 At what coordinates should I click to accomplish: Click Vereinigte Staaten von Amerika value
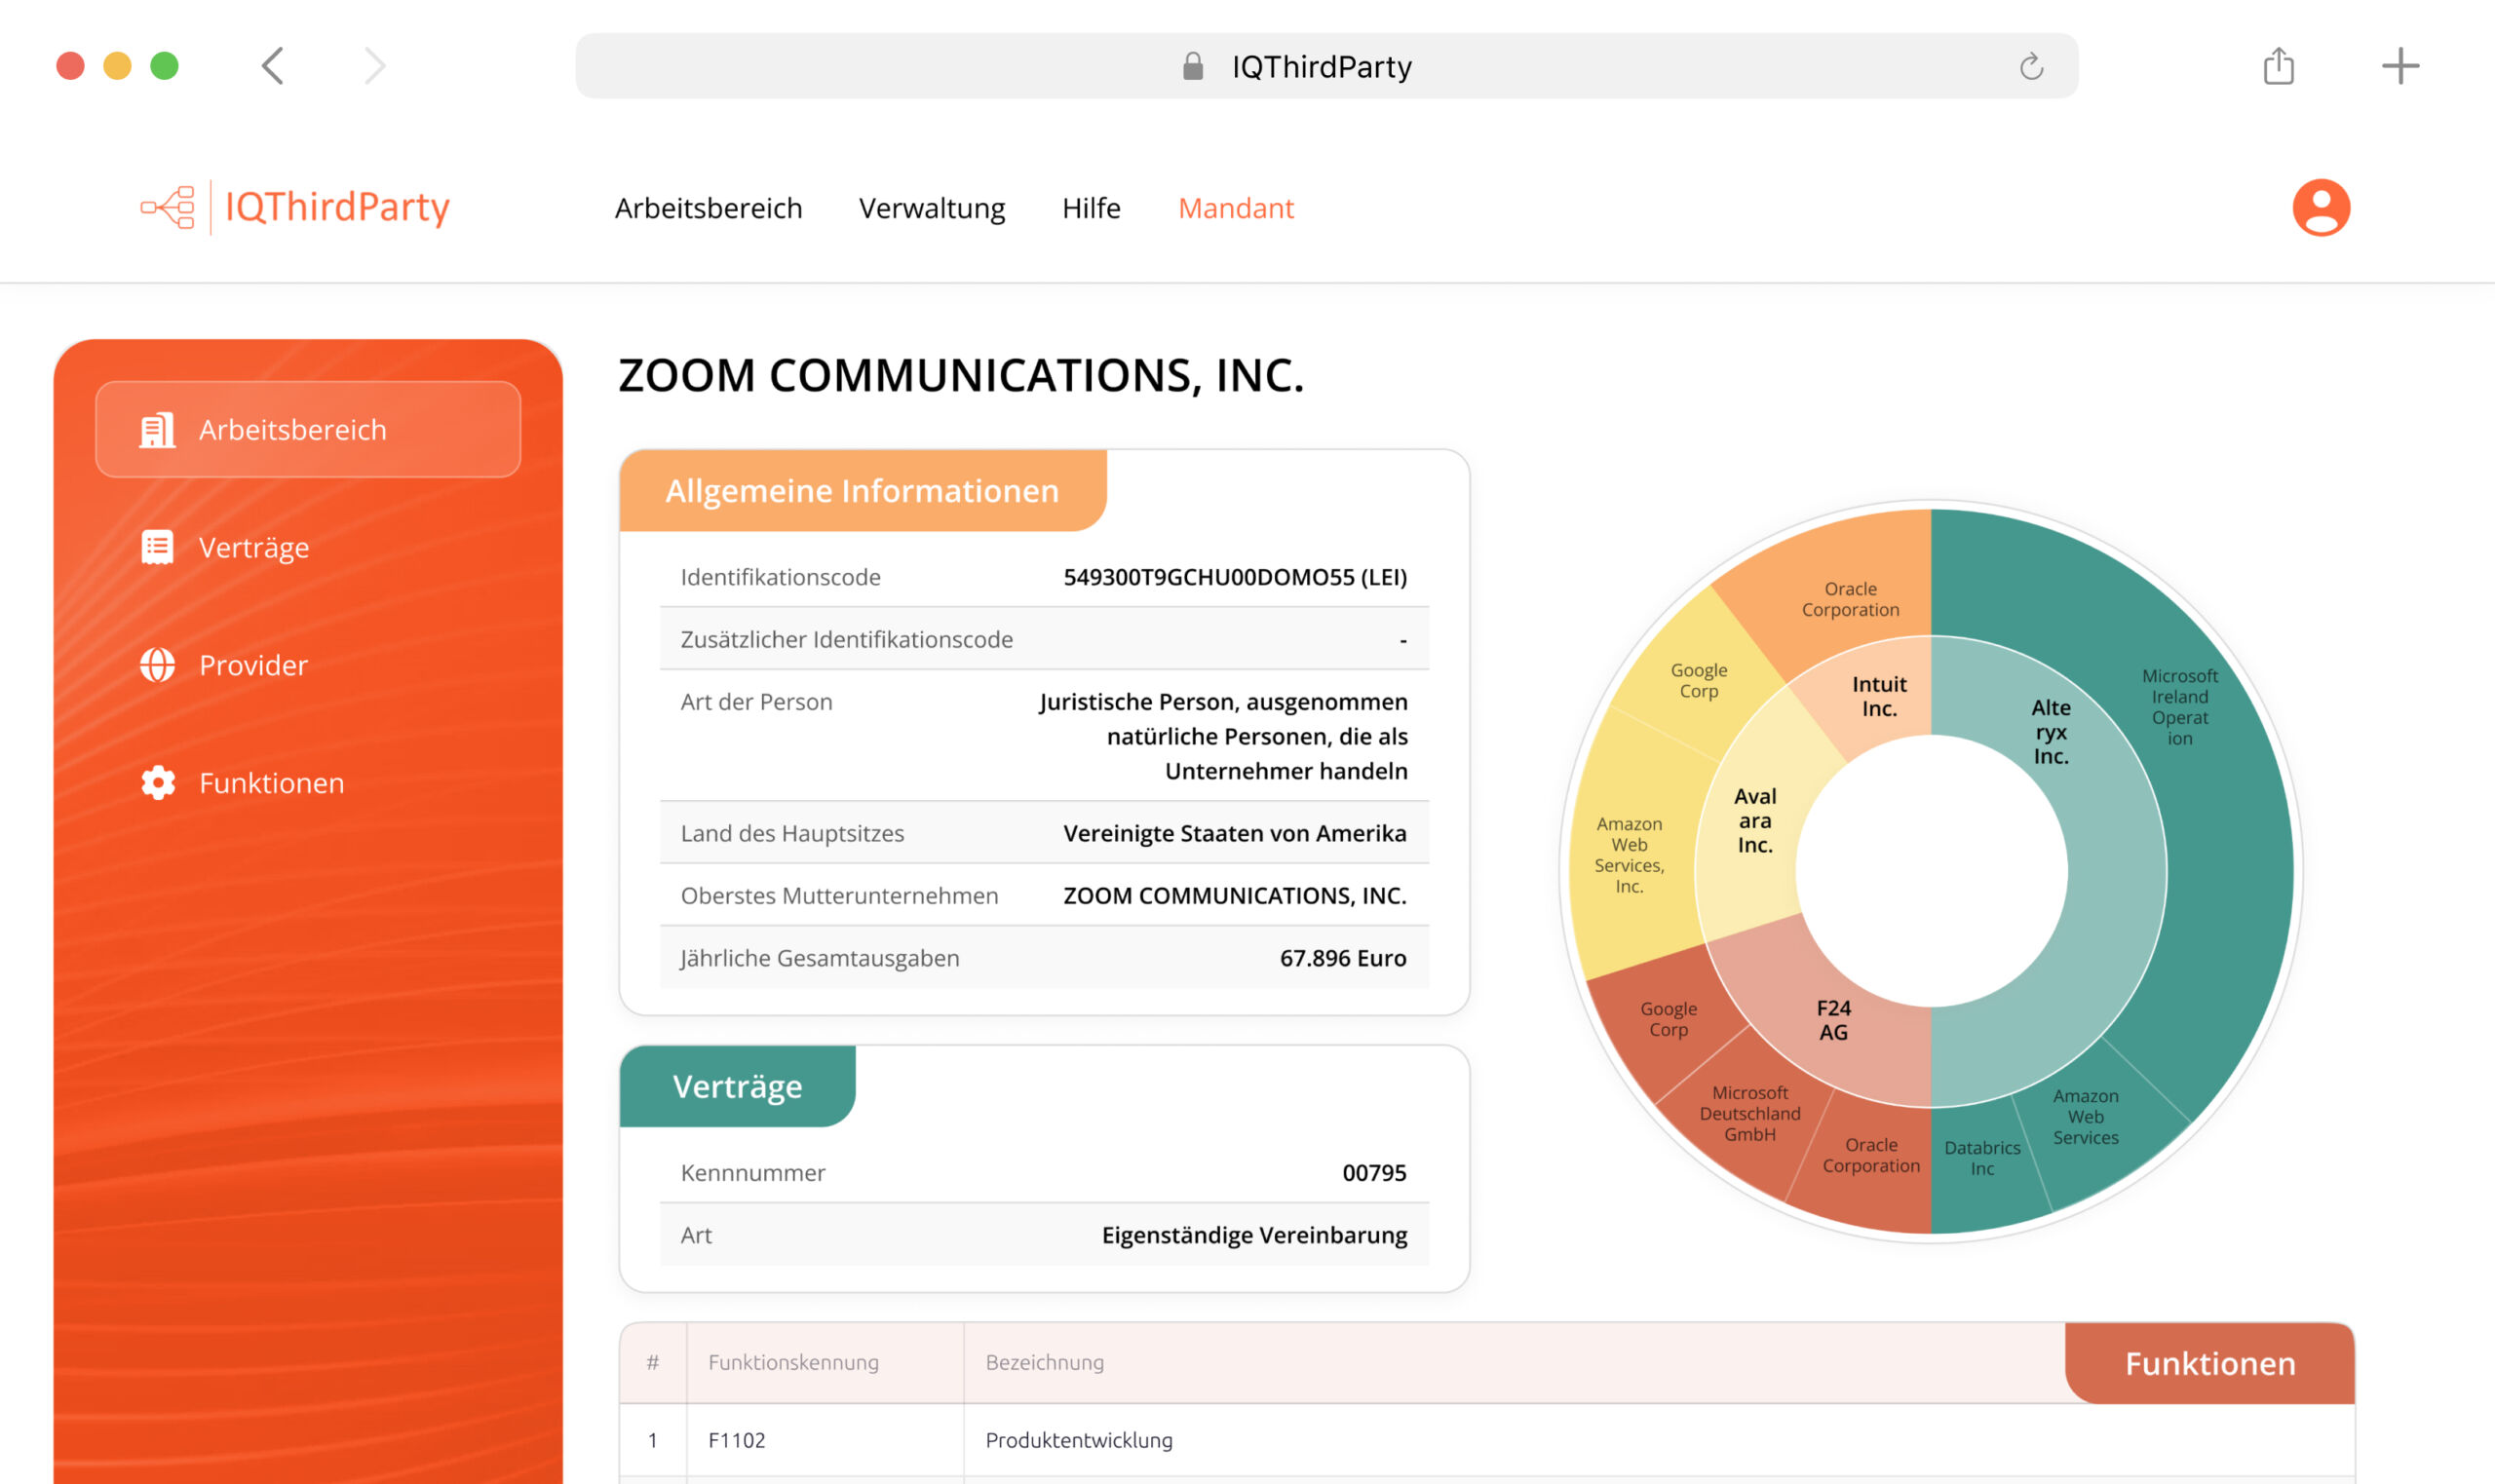point(1234,833)
